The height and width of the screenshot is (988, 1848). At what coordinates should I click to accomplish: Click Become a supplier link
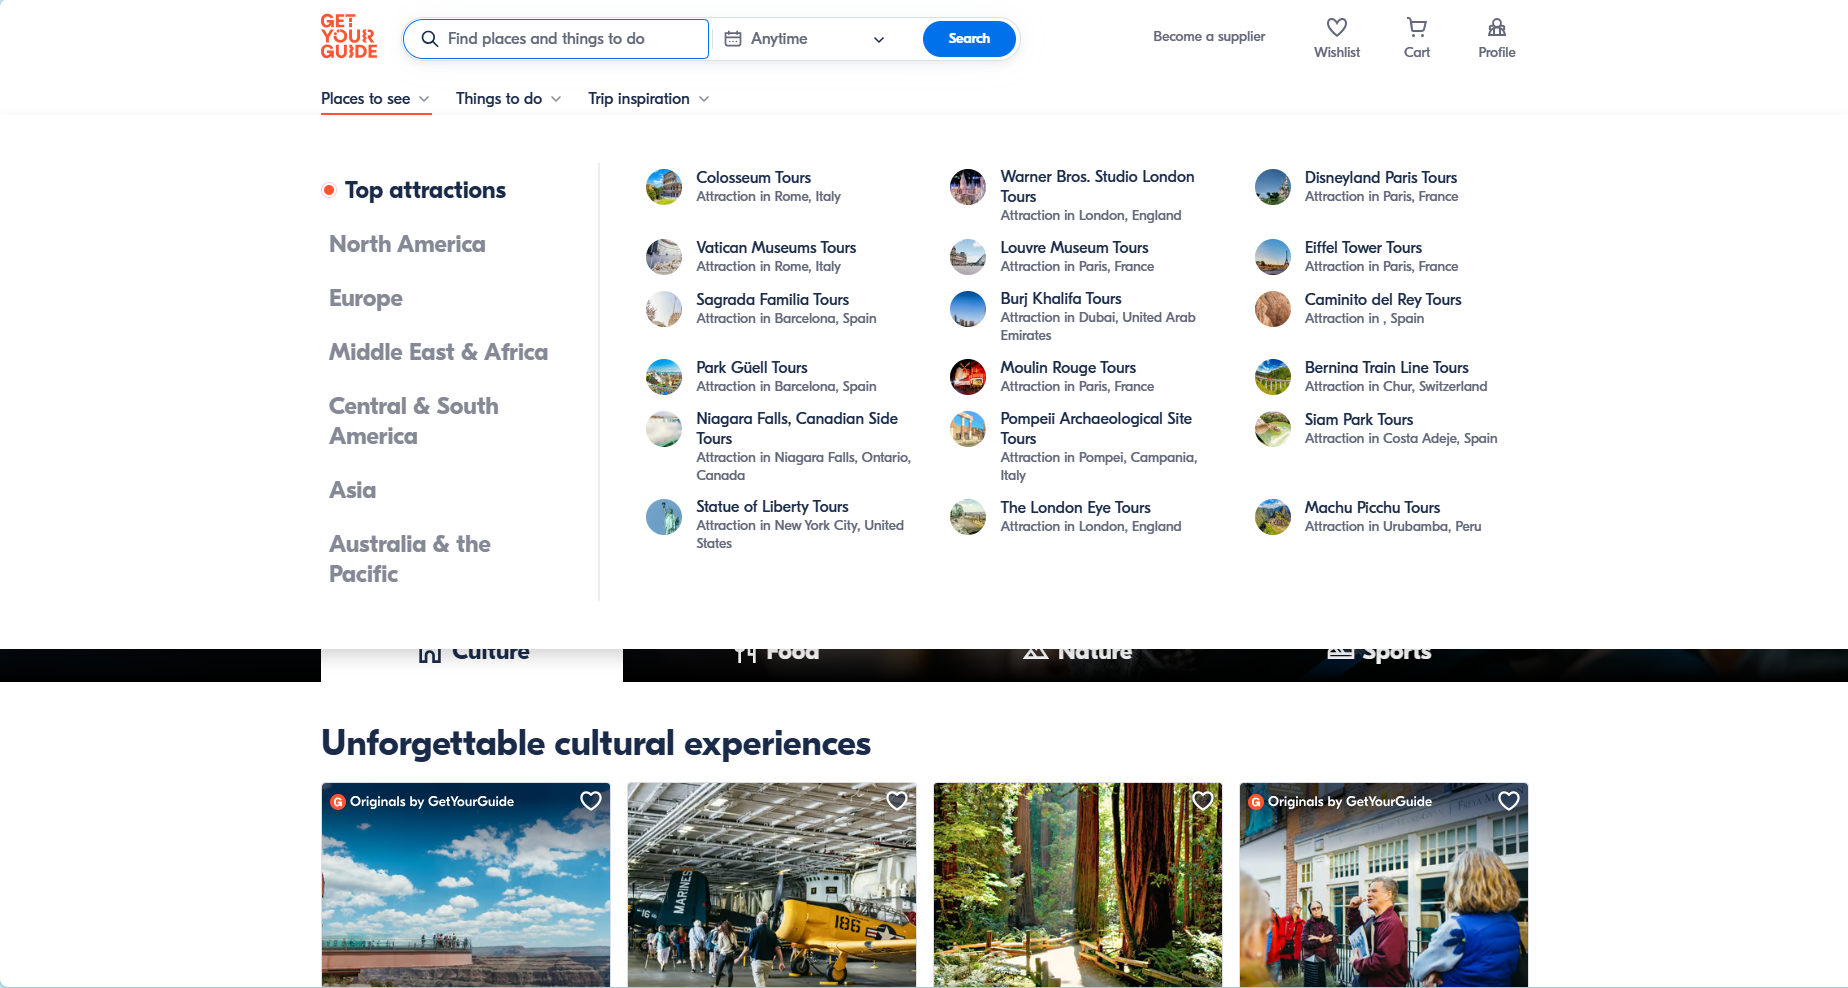point(1209,37)
